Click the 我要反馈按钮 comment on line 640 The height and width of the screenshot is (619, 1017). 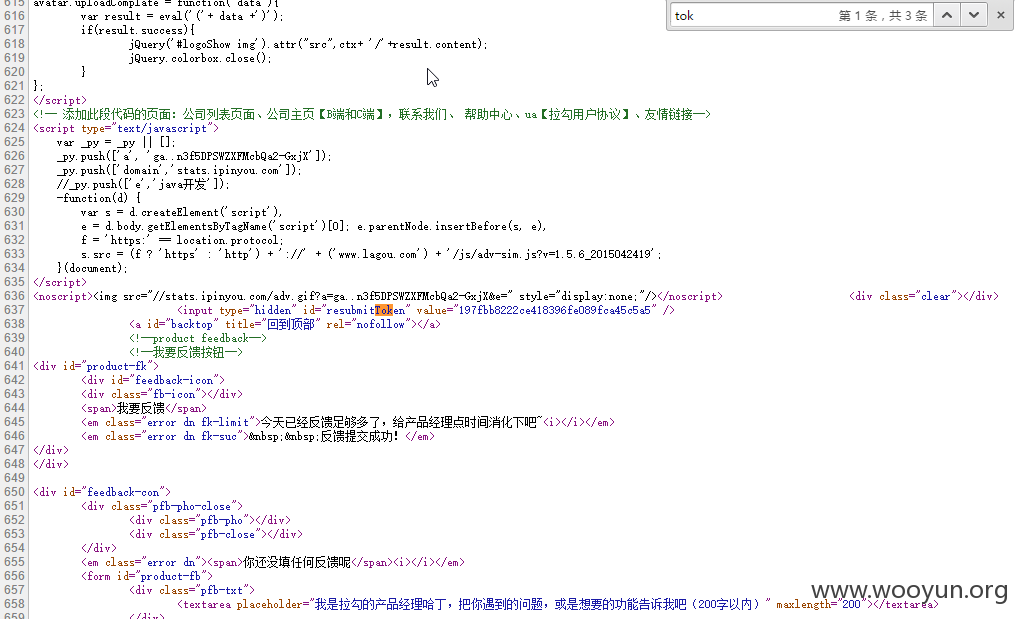(x=185, y=352)
